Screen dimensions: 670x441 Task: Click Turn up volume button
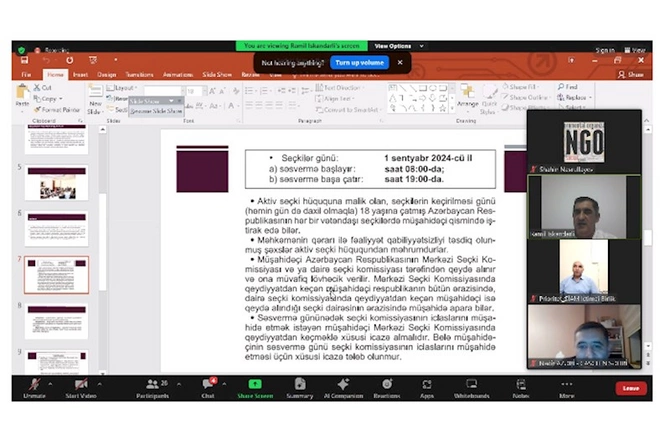pos(359,62)
